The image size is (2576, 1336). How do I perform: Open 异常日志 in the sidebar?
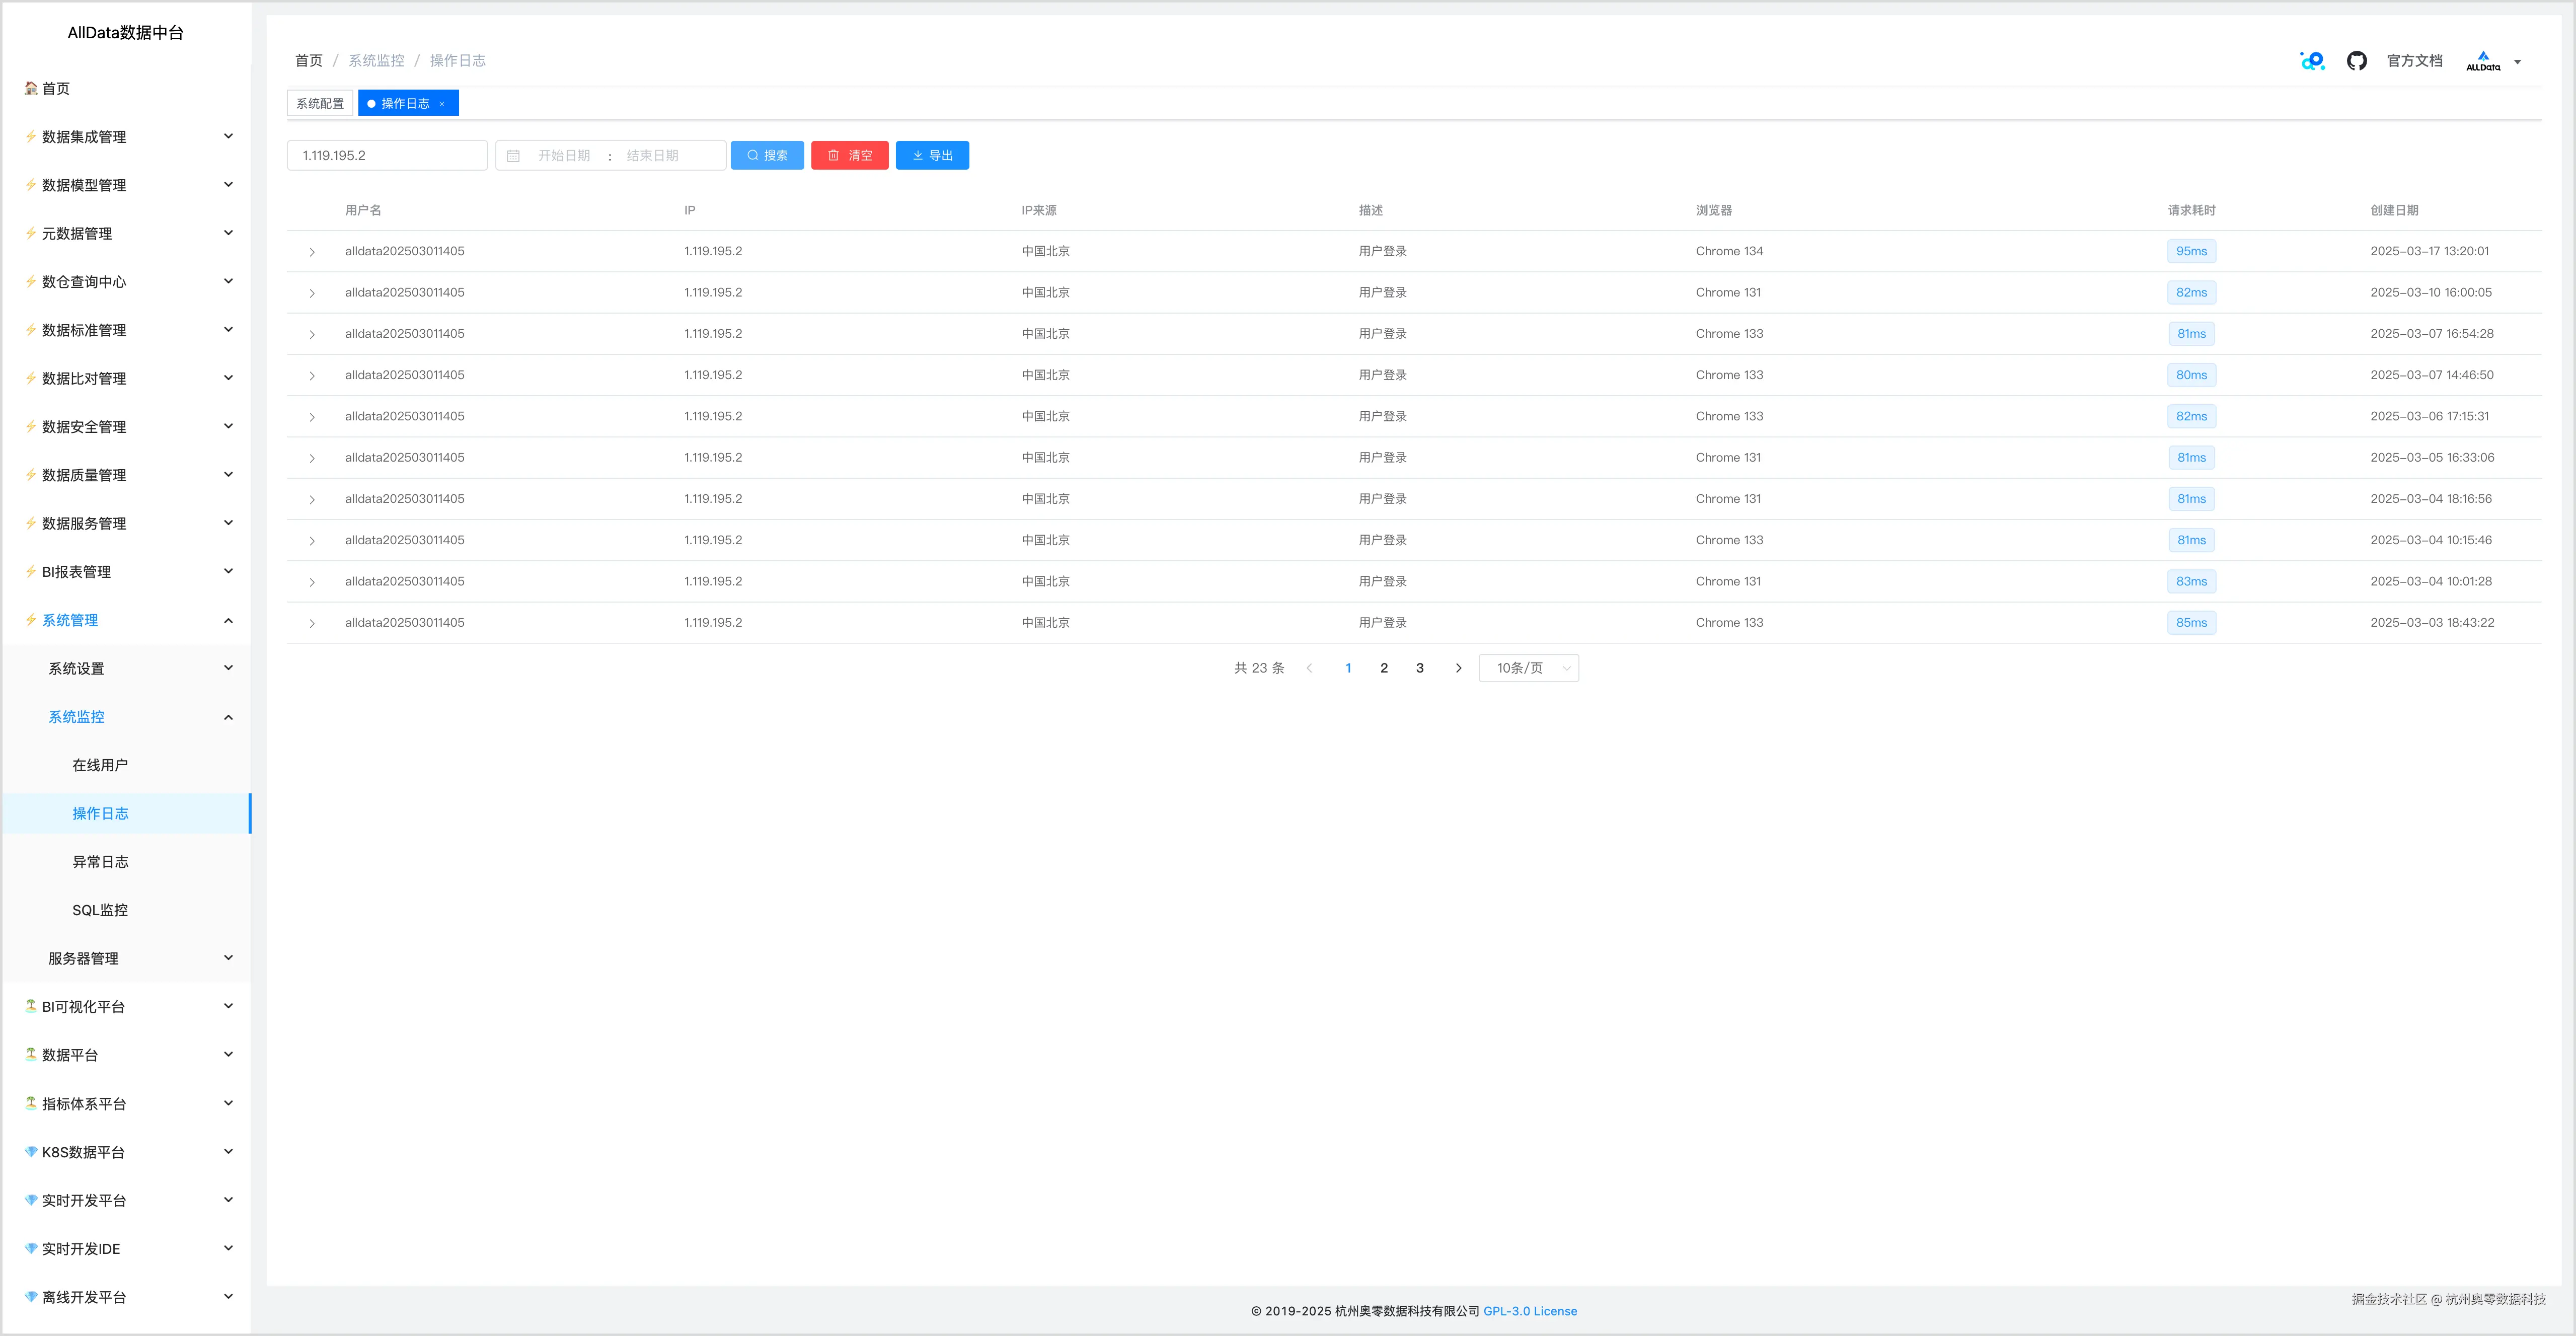tap(100, 862)
